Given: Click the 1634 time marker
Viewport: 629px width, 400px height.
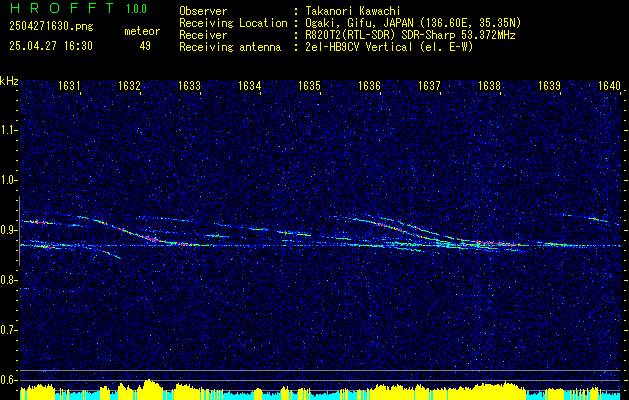Looking at the screenshot, I should [x=250, y=85].
